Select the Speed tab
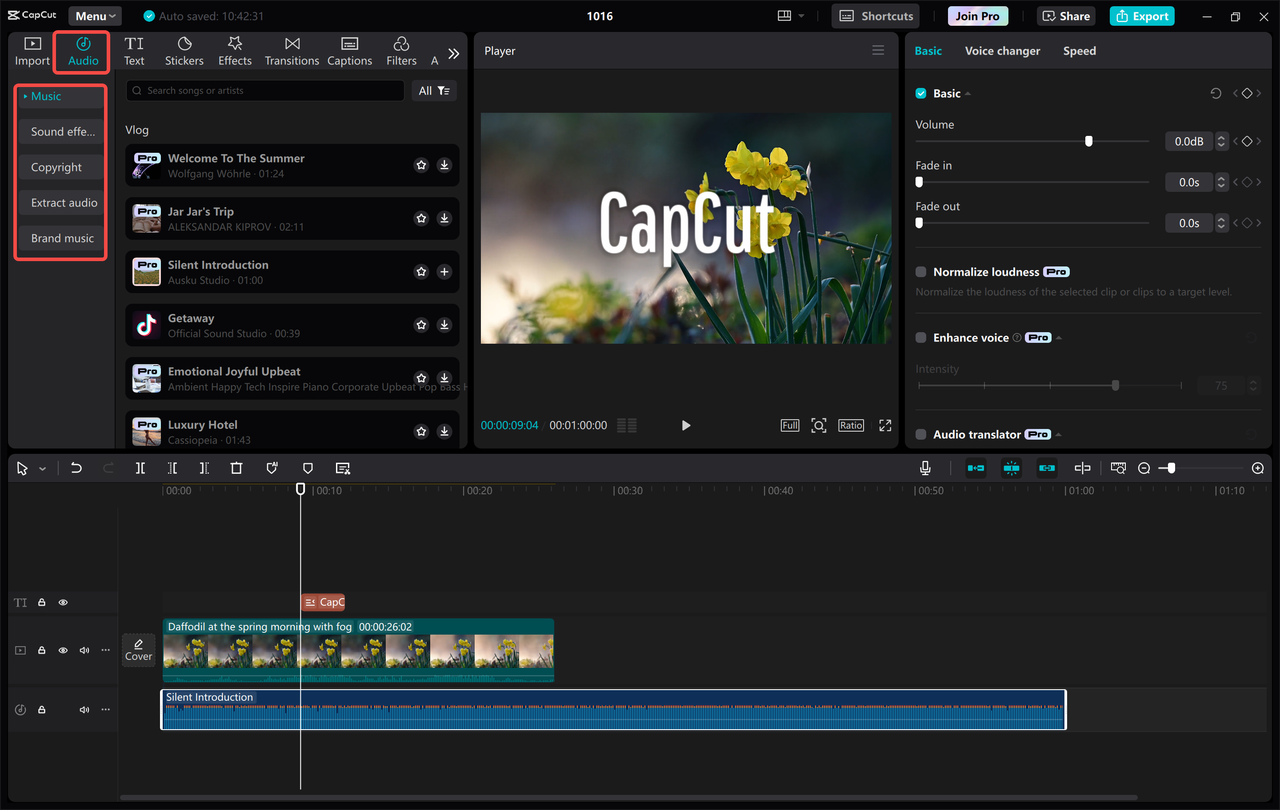Viewport: 1280px width, 810px height. (1079, 50)
